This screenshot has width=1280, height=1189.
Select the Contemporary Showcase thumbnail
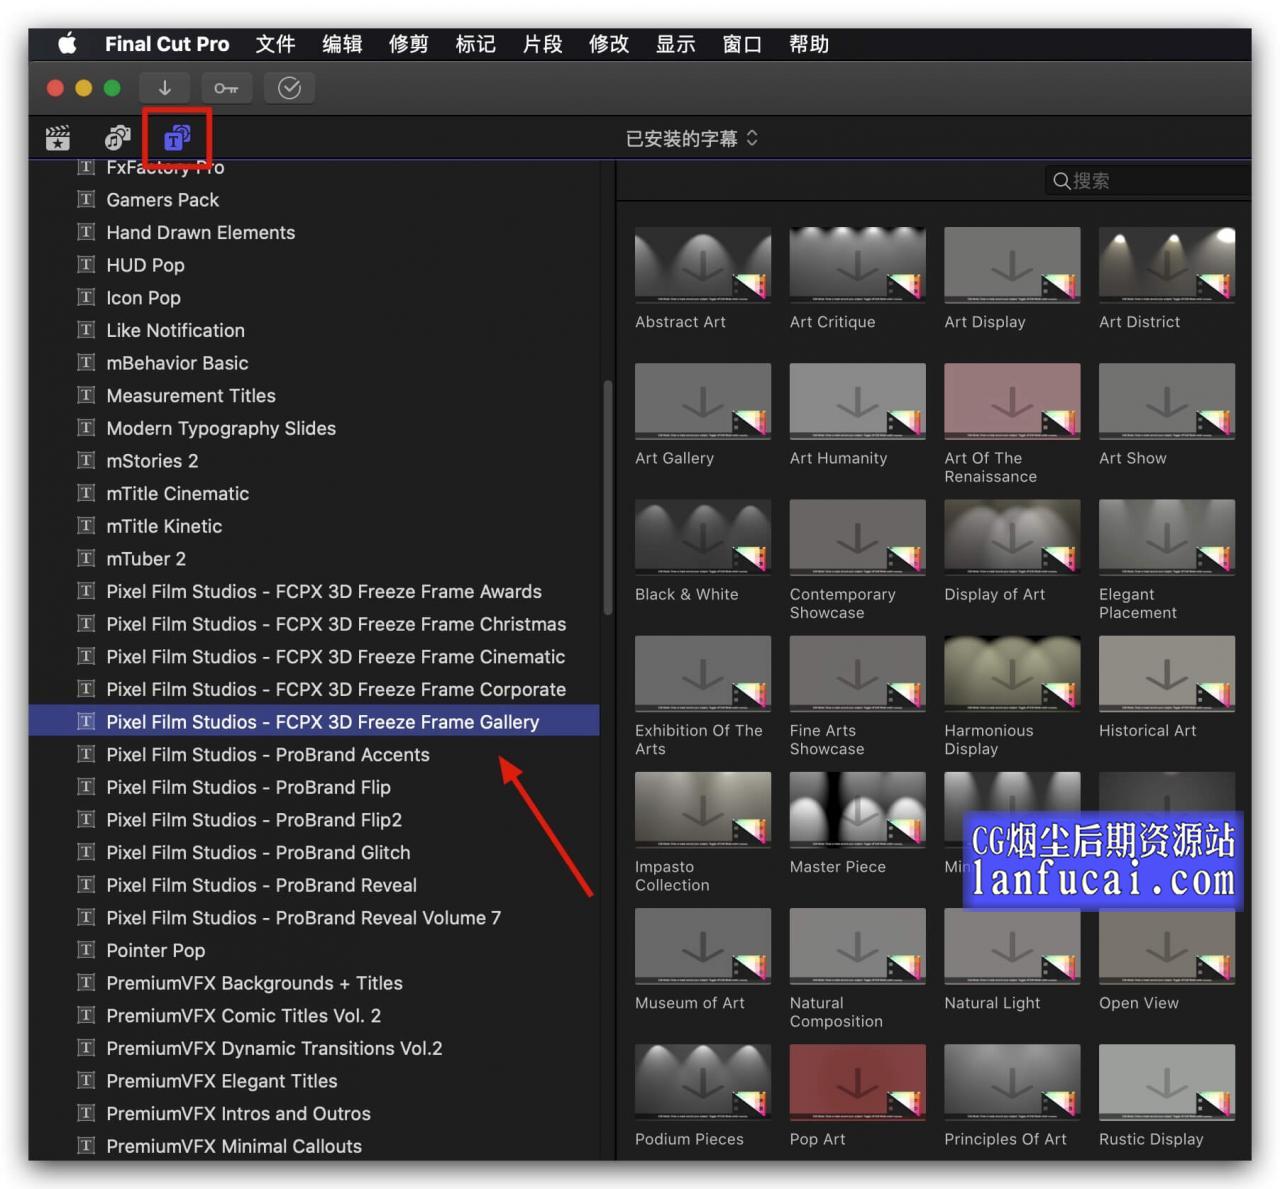pos(857,537)
